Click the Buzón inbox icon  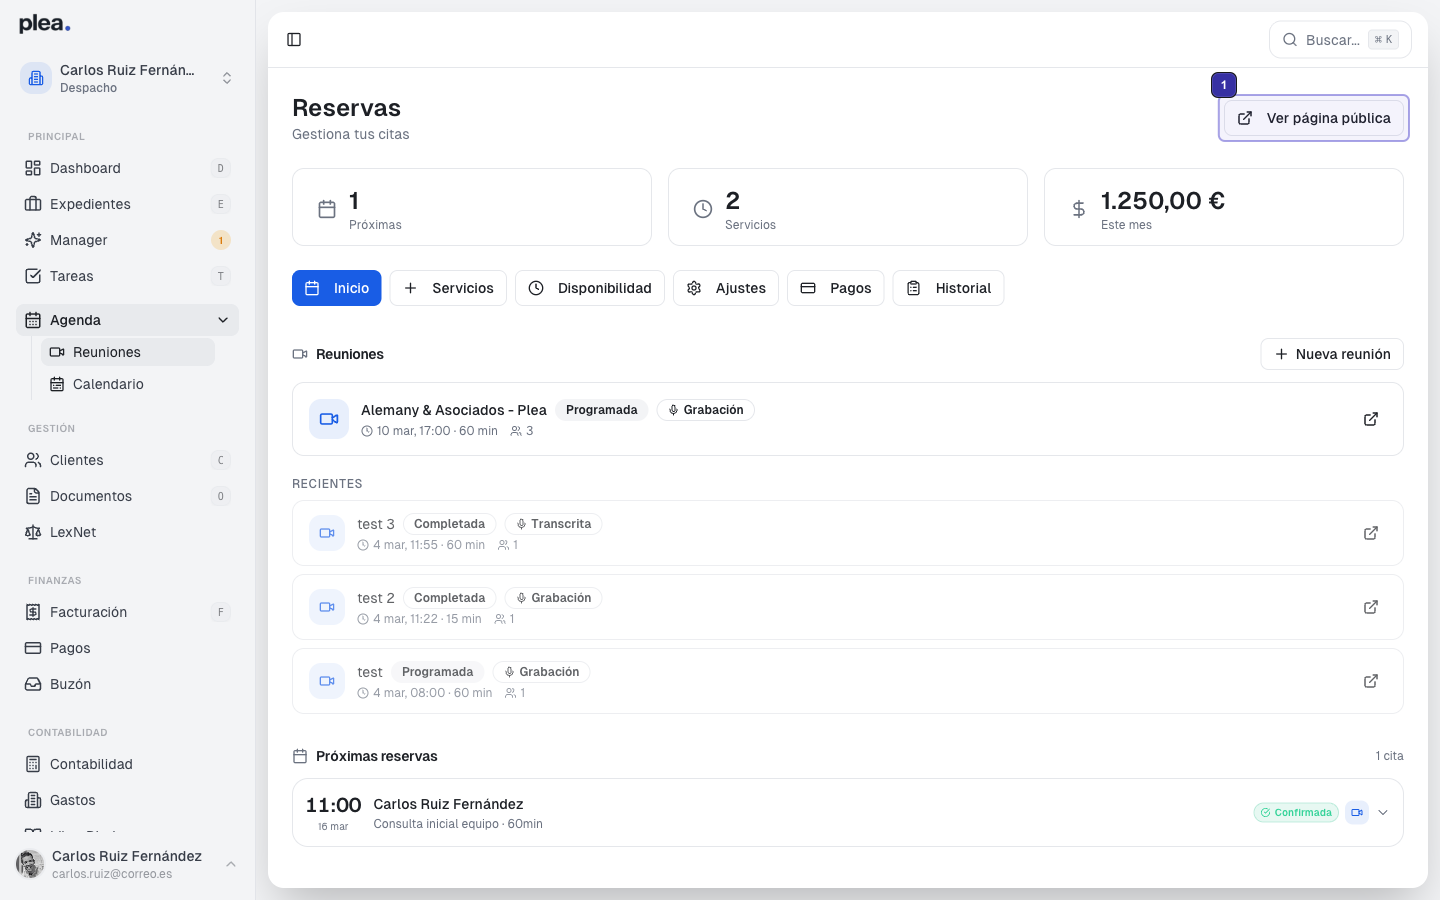point(33,684)
